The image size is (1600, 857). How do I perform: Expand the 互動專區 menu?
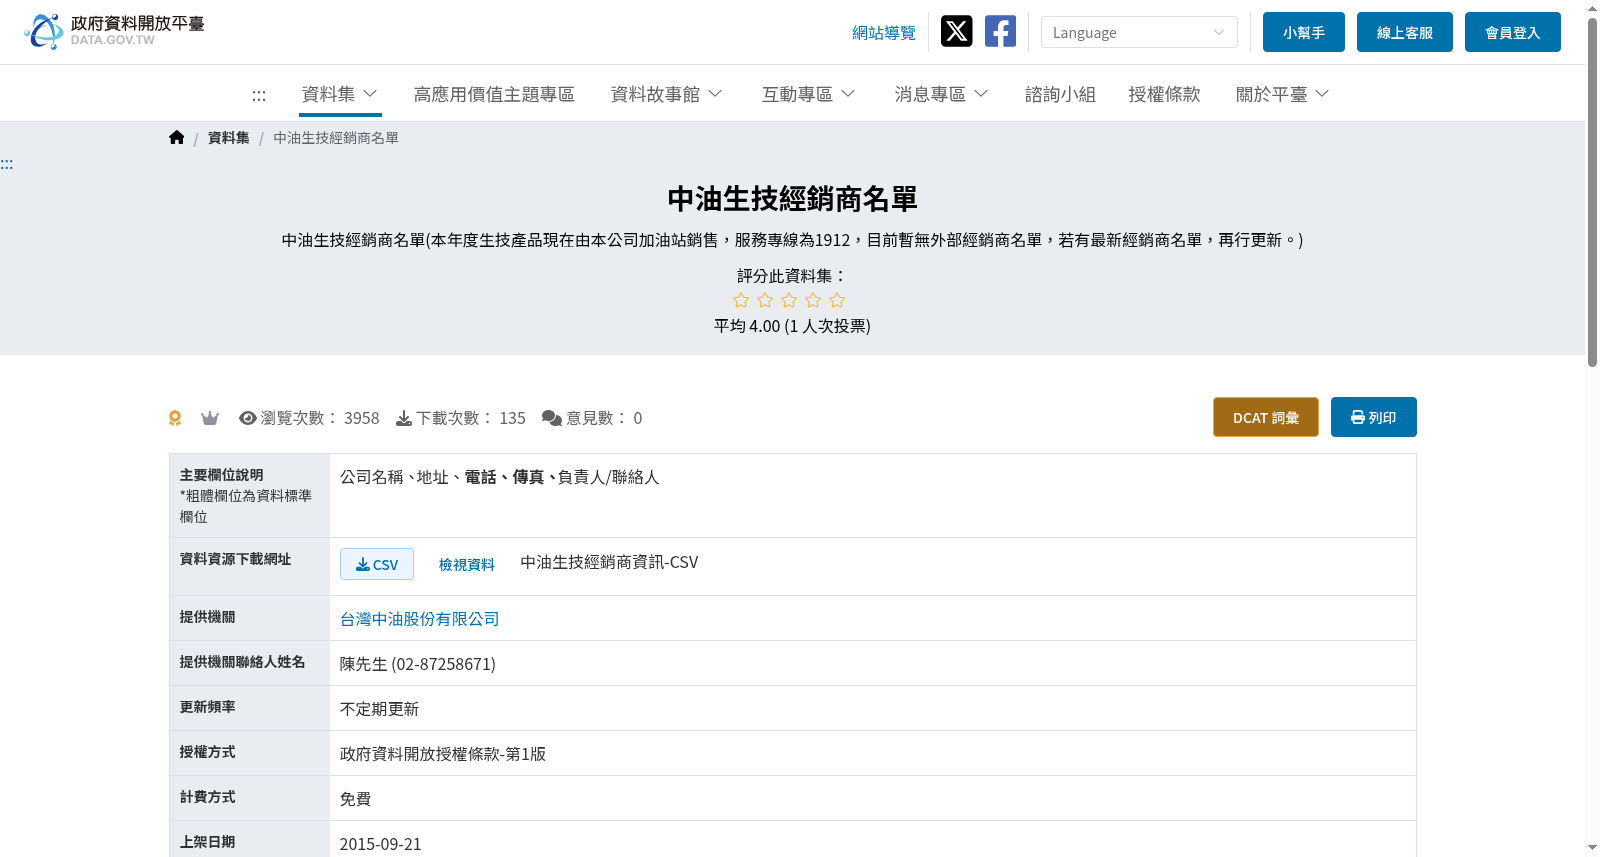[x=809, y=94]
